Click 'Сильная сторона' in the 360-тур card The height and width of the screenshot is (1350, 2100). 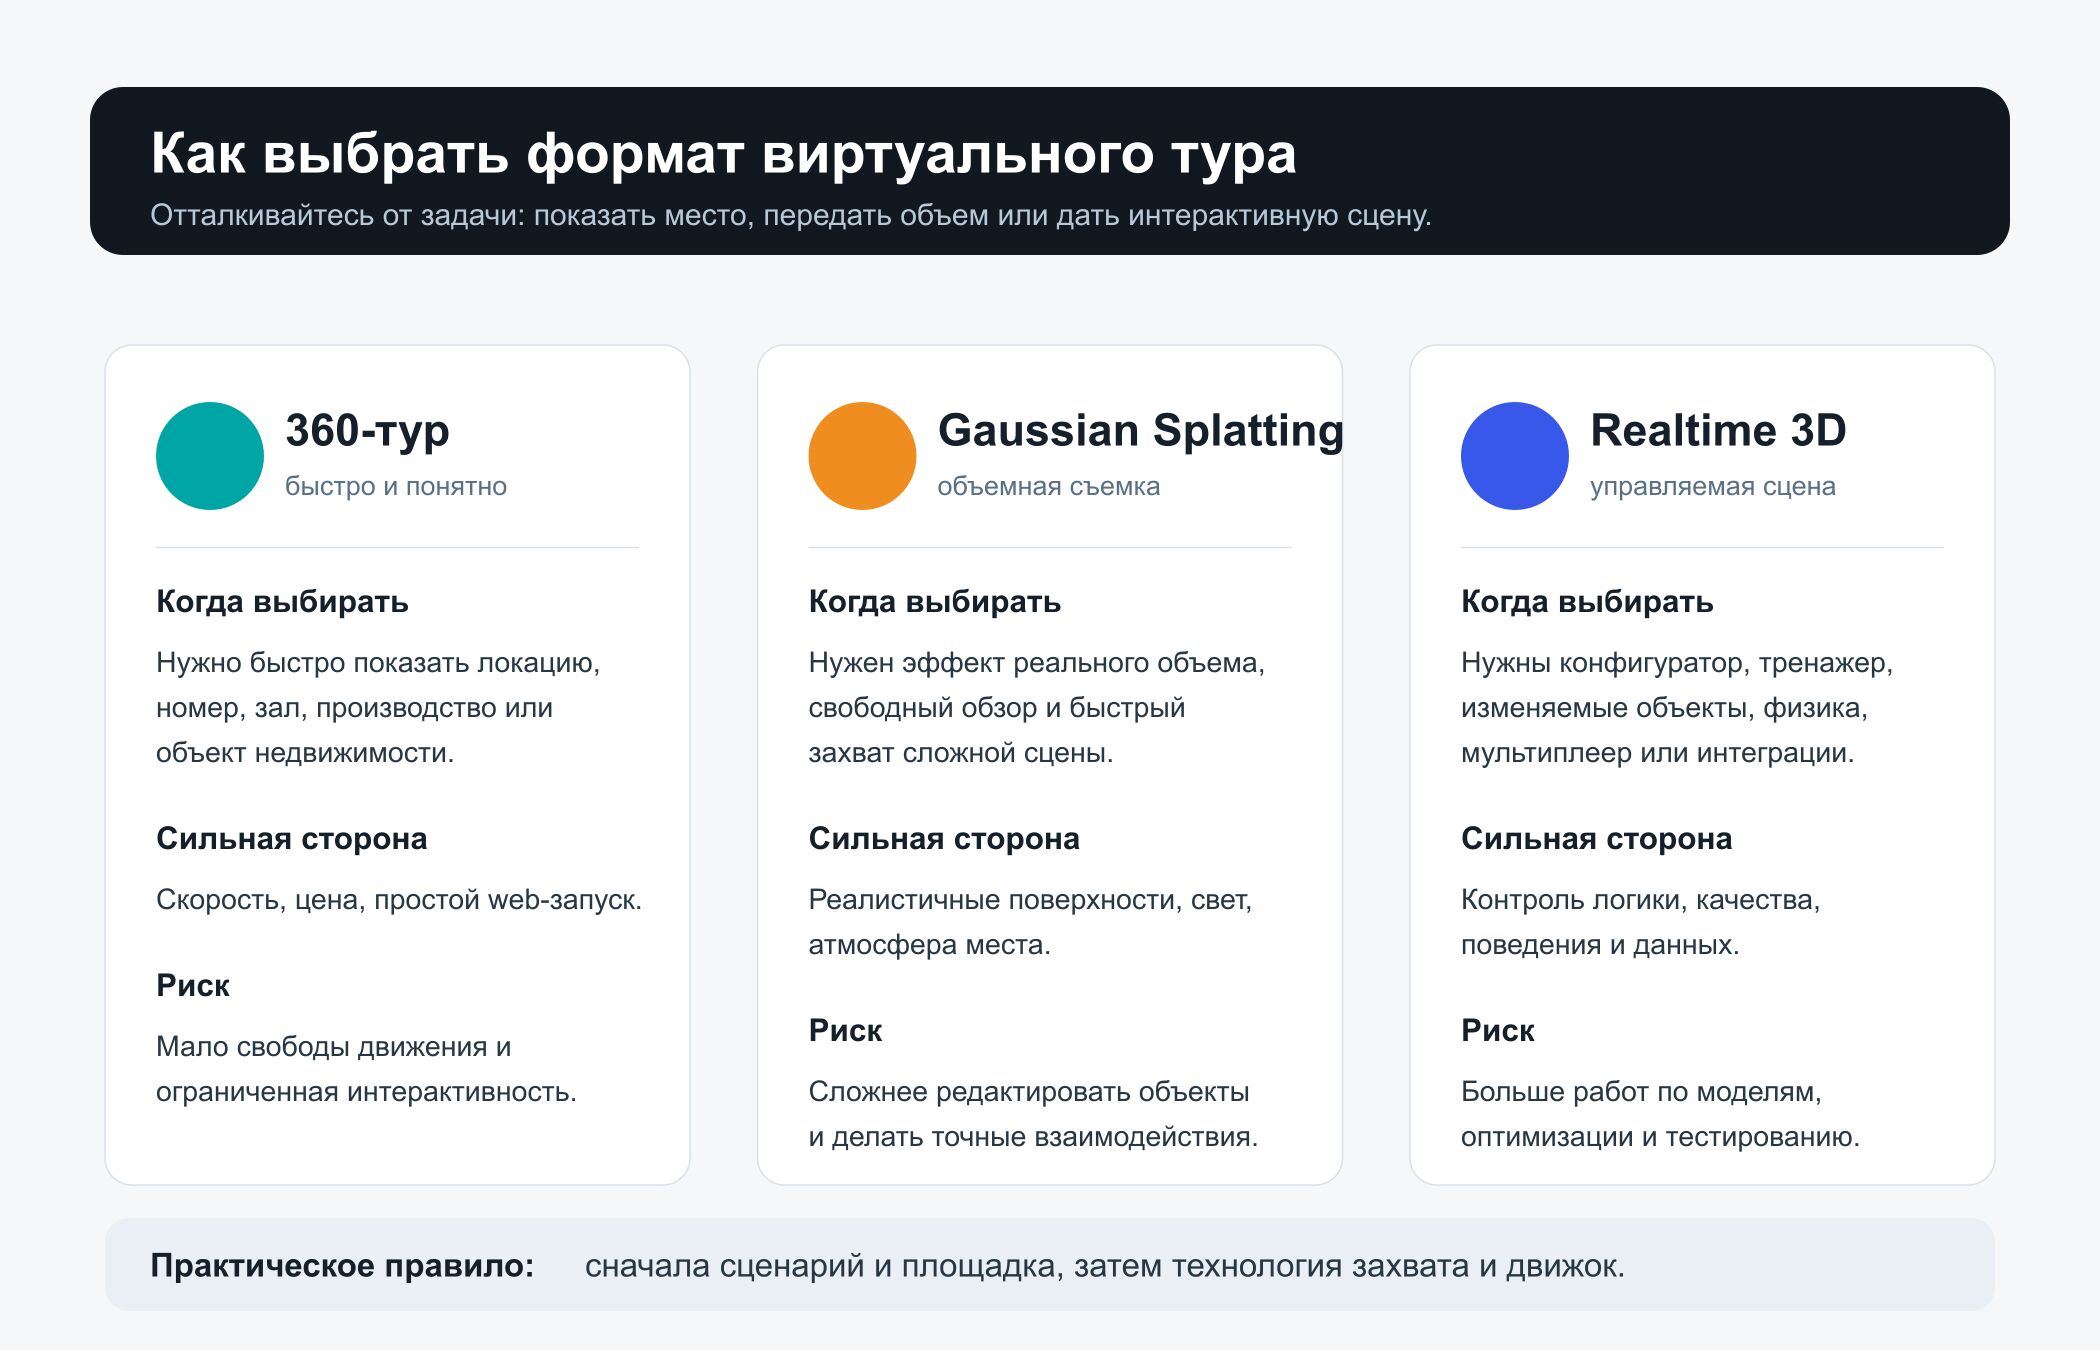[x=292, y=838]
